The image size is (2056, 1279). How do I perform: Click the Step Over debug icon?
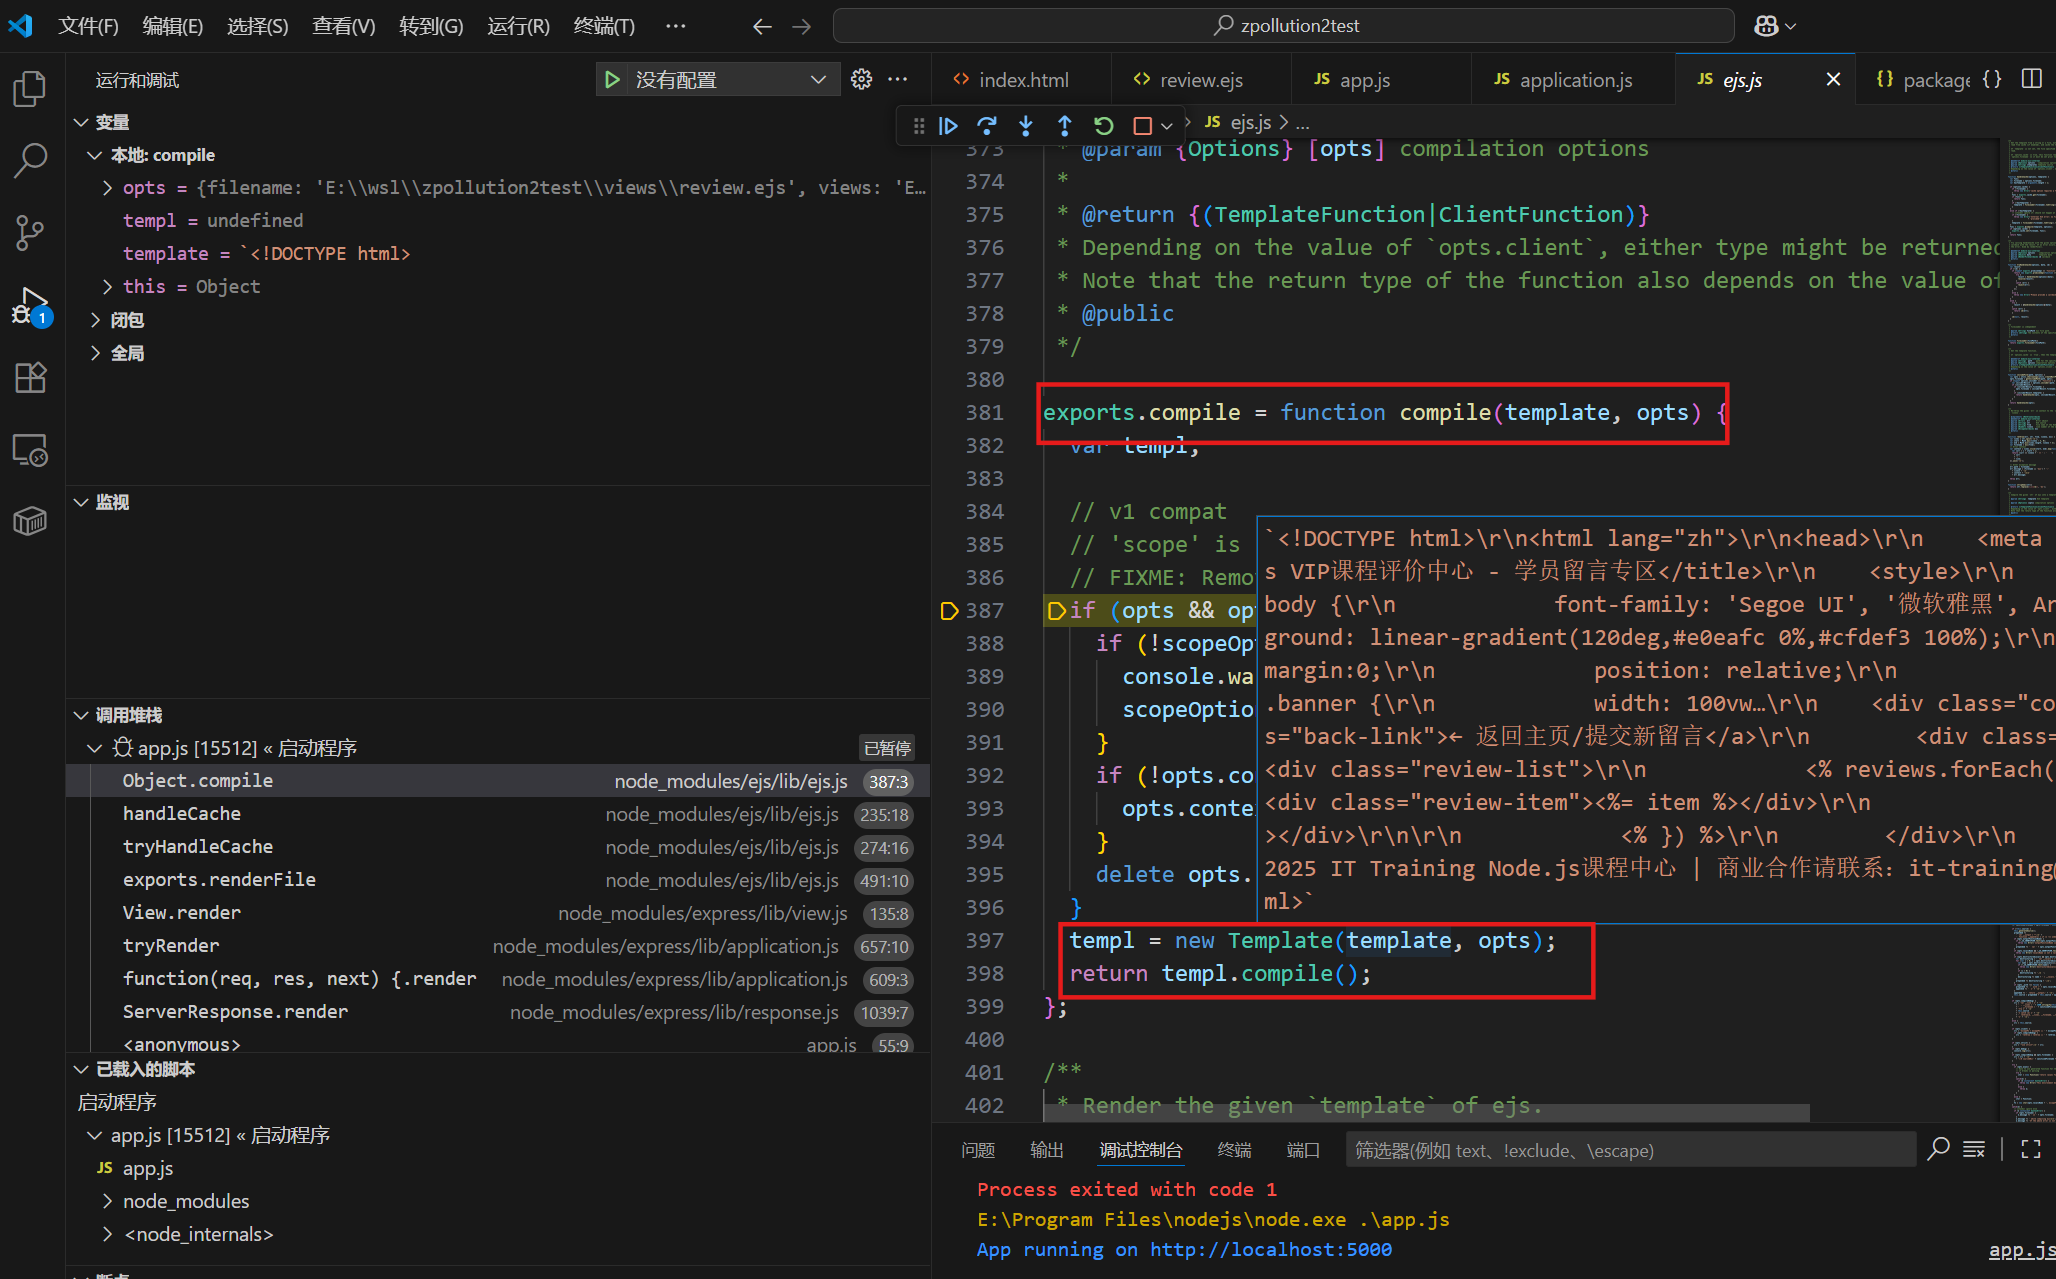tap(987, 126)
